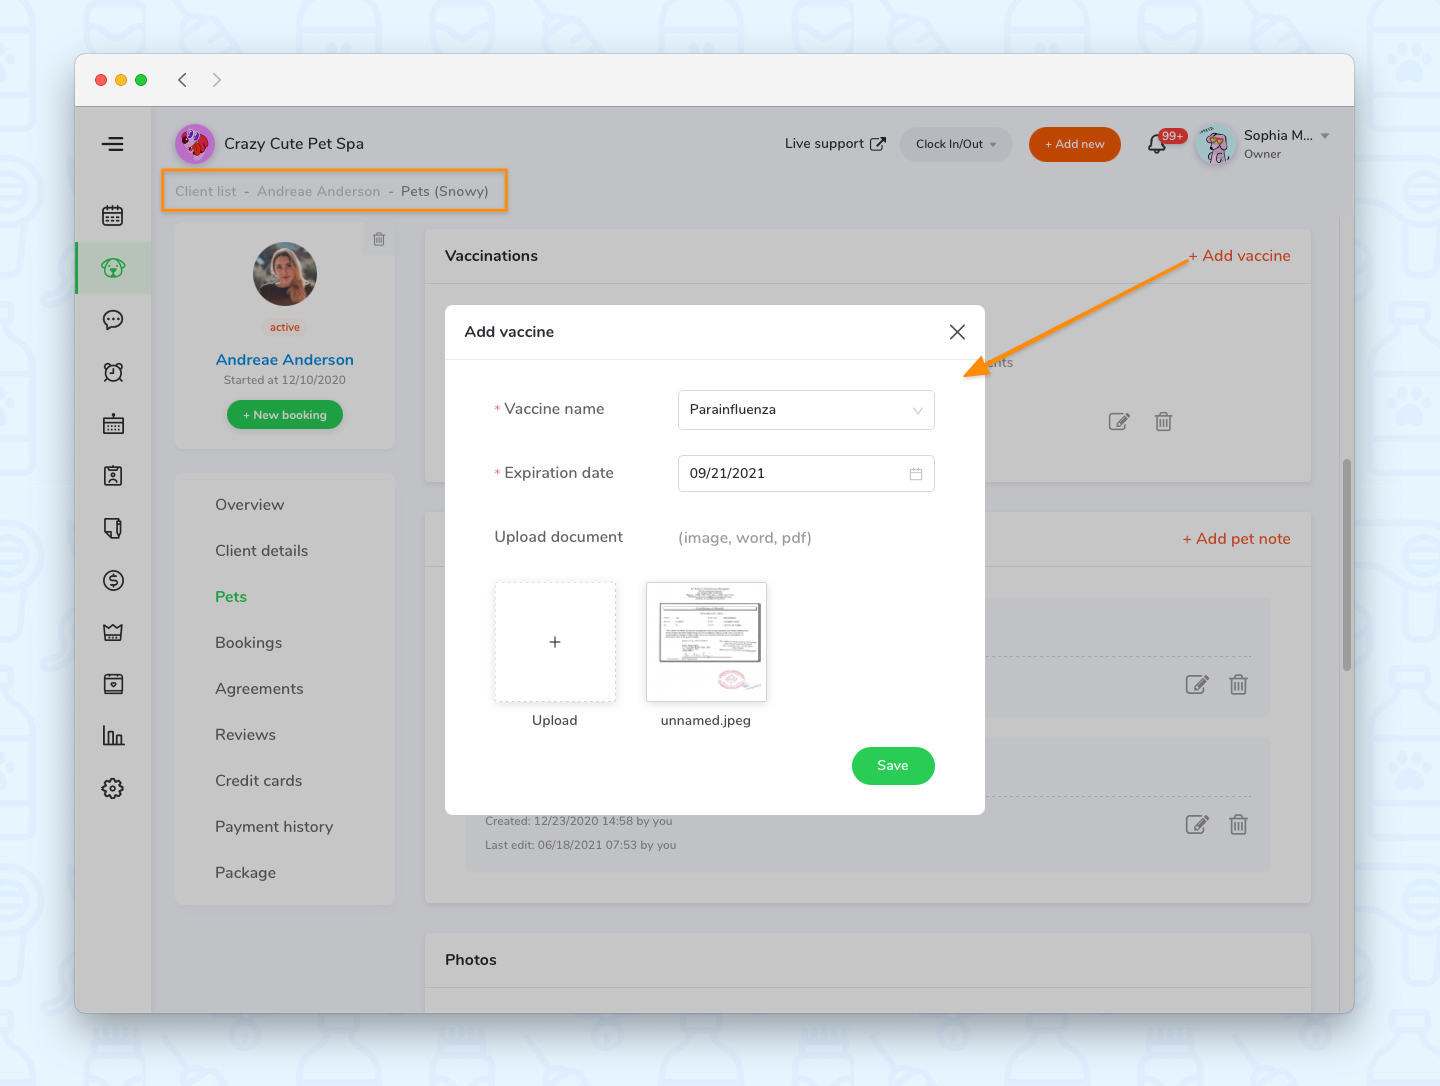
Task: Go to Andreae Anderson breadcrumb
Action: (319, 192)
